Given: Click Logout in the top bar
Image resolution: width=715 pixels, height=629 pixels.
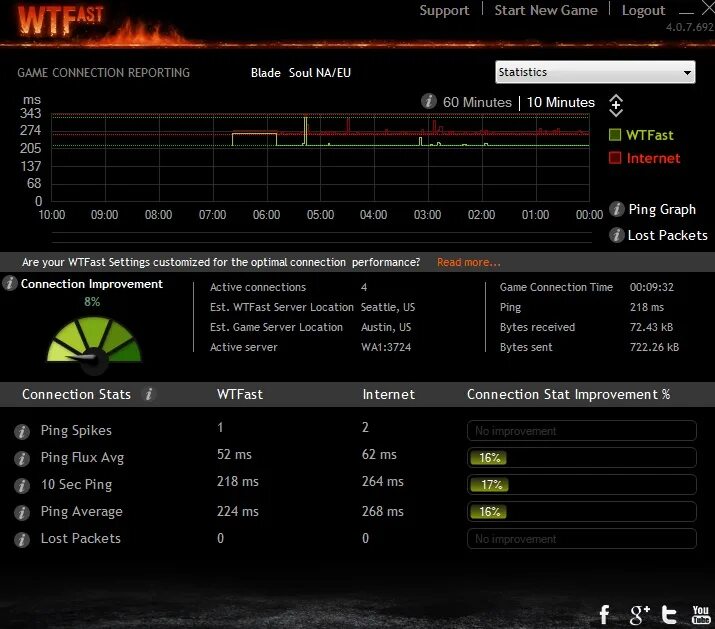Looking at the screenshot, I should pyautogui.click(x=643, y=10).
